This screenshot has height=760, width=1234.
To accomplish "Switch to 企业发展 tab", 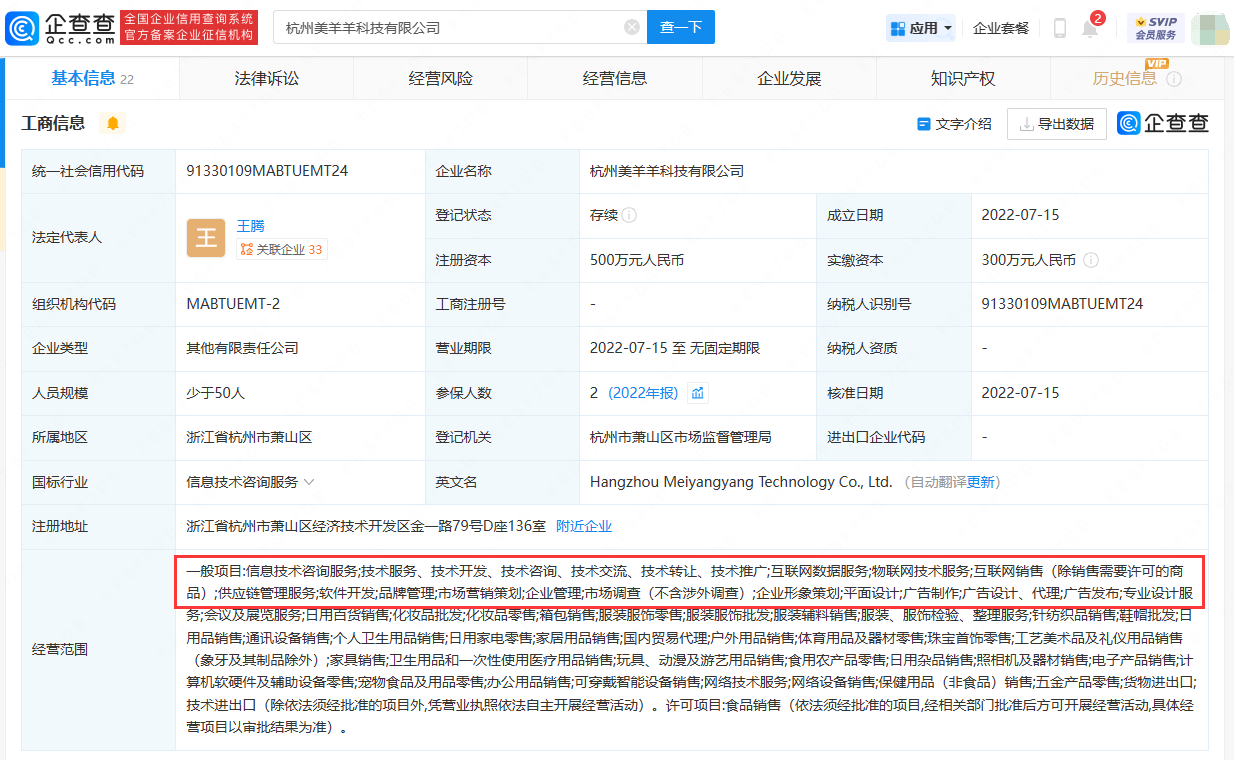I will (x=789, y=79).
